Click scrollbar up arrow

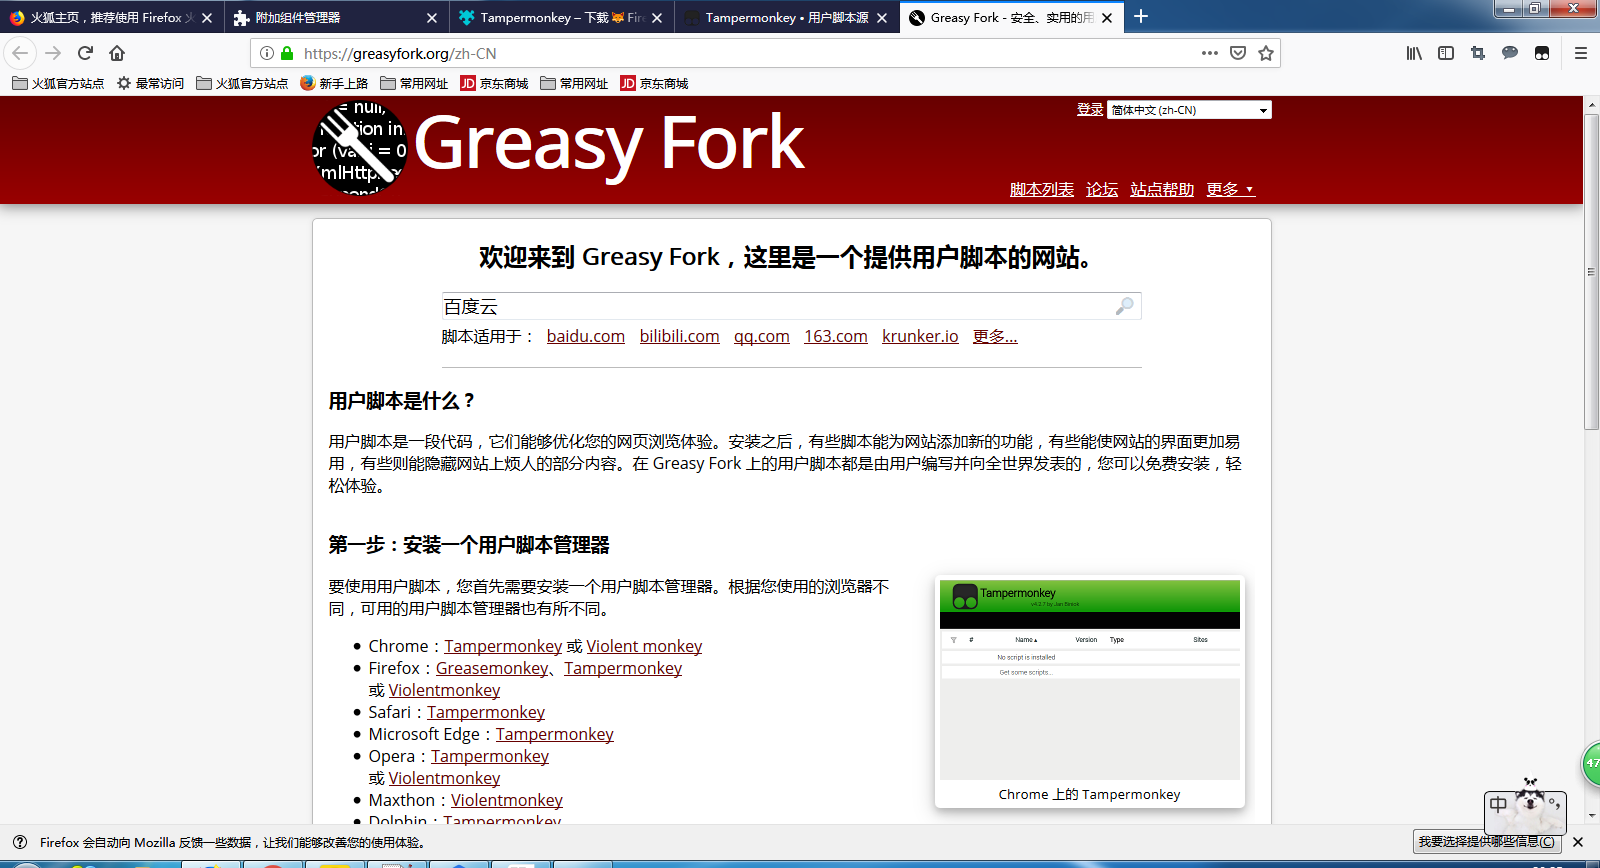(x=1591, y=104)
